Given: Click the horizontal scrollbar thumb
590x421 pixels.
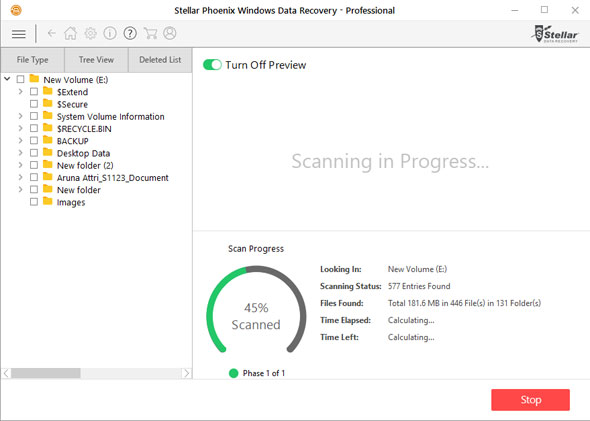Looking at the screenshot, I should [x=46, y=373].
